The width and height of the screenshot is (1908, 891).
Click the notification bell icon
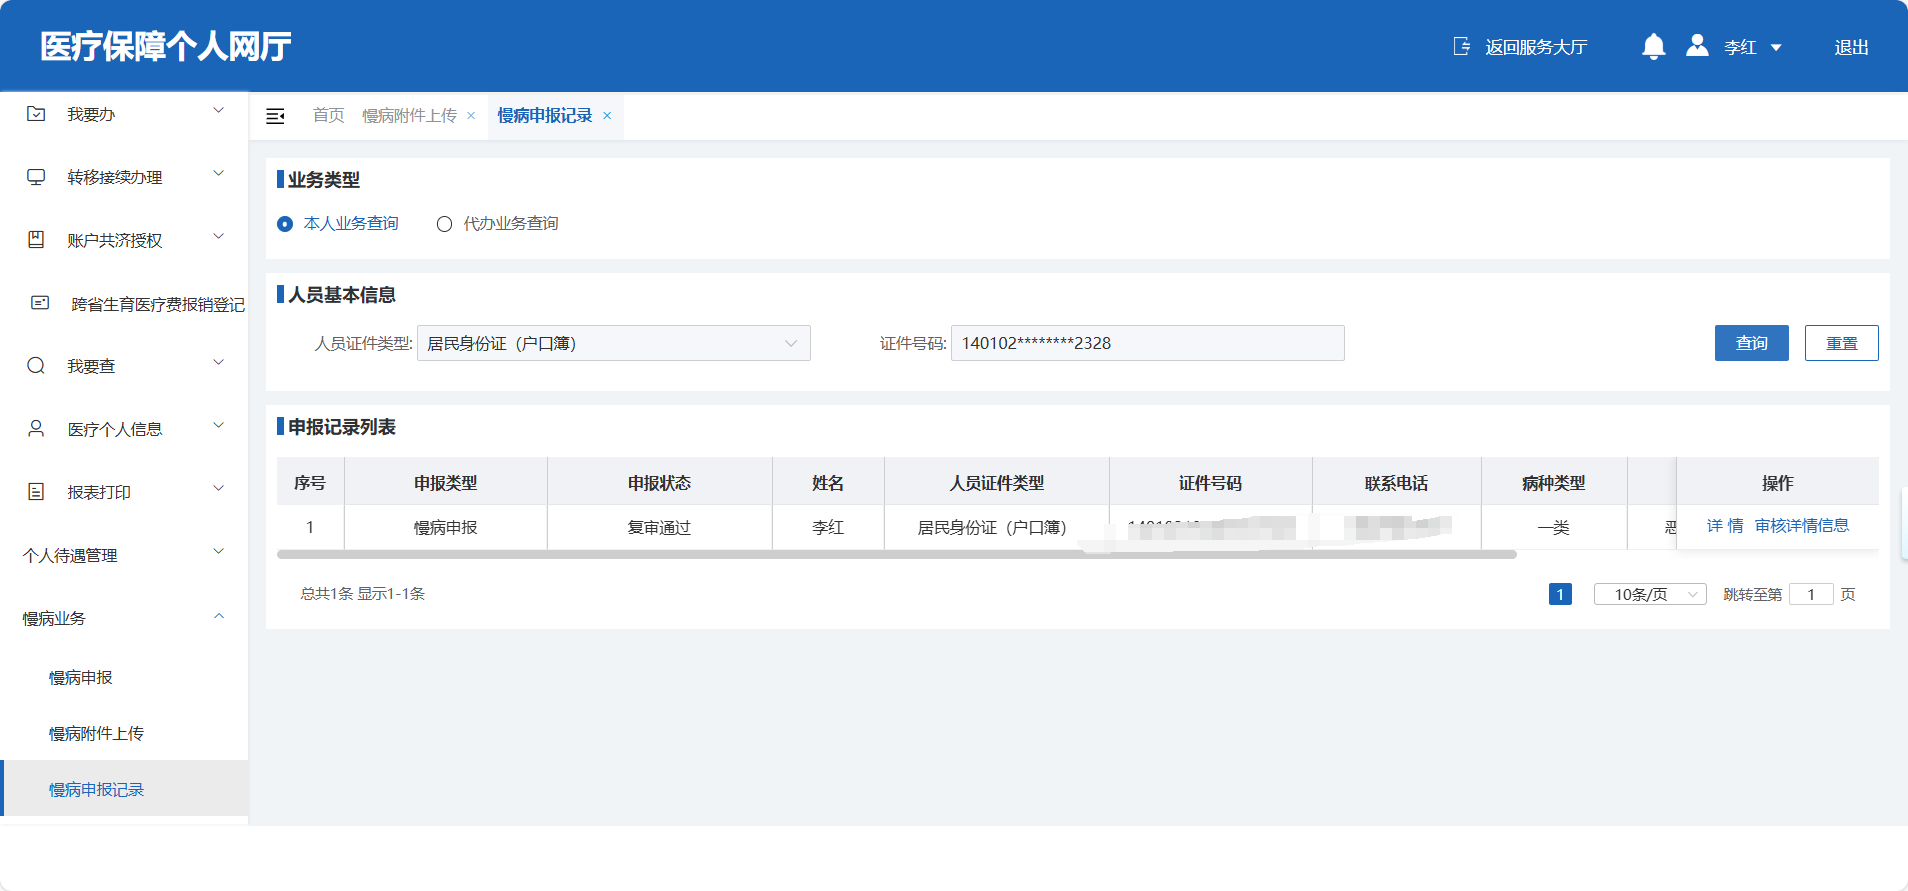pyautogui.click(x=1653, y=47)
